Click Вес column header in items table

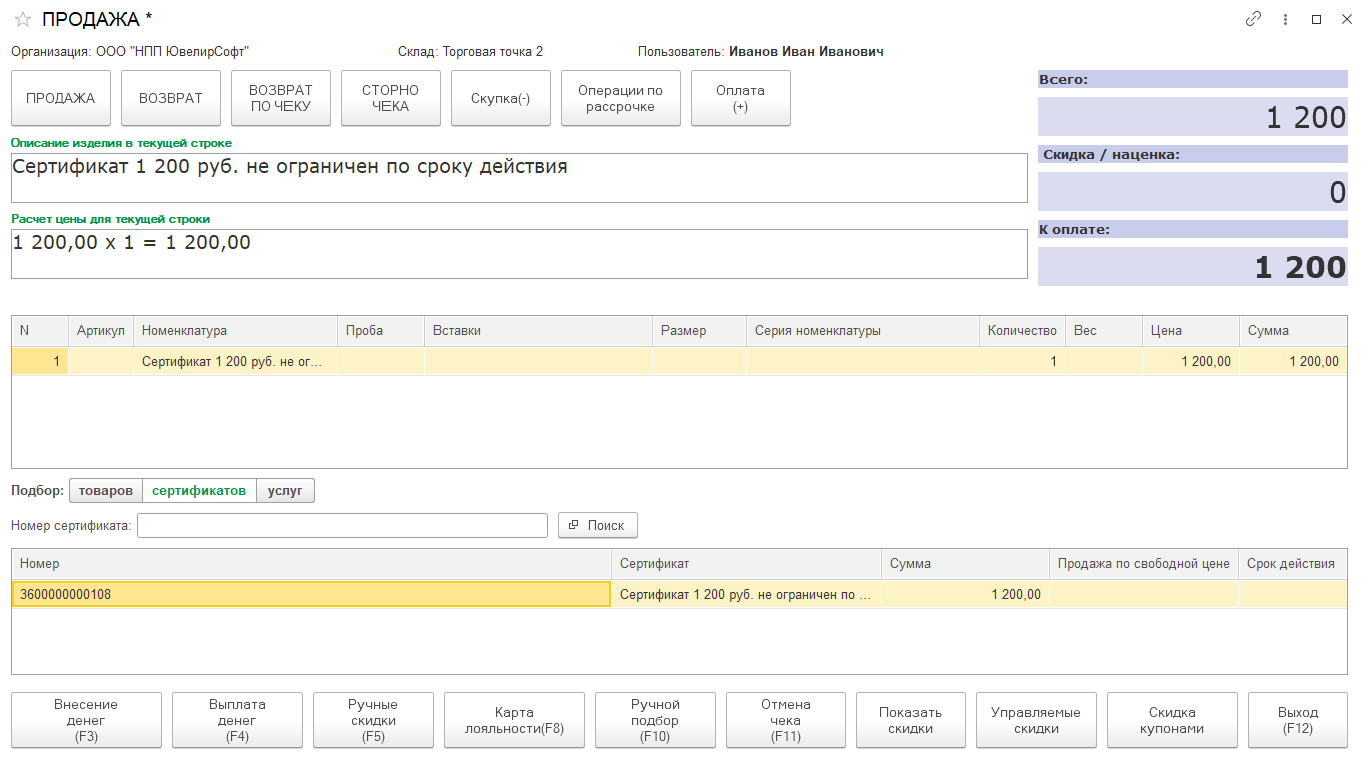click(1104, 331)
